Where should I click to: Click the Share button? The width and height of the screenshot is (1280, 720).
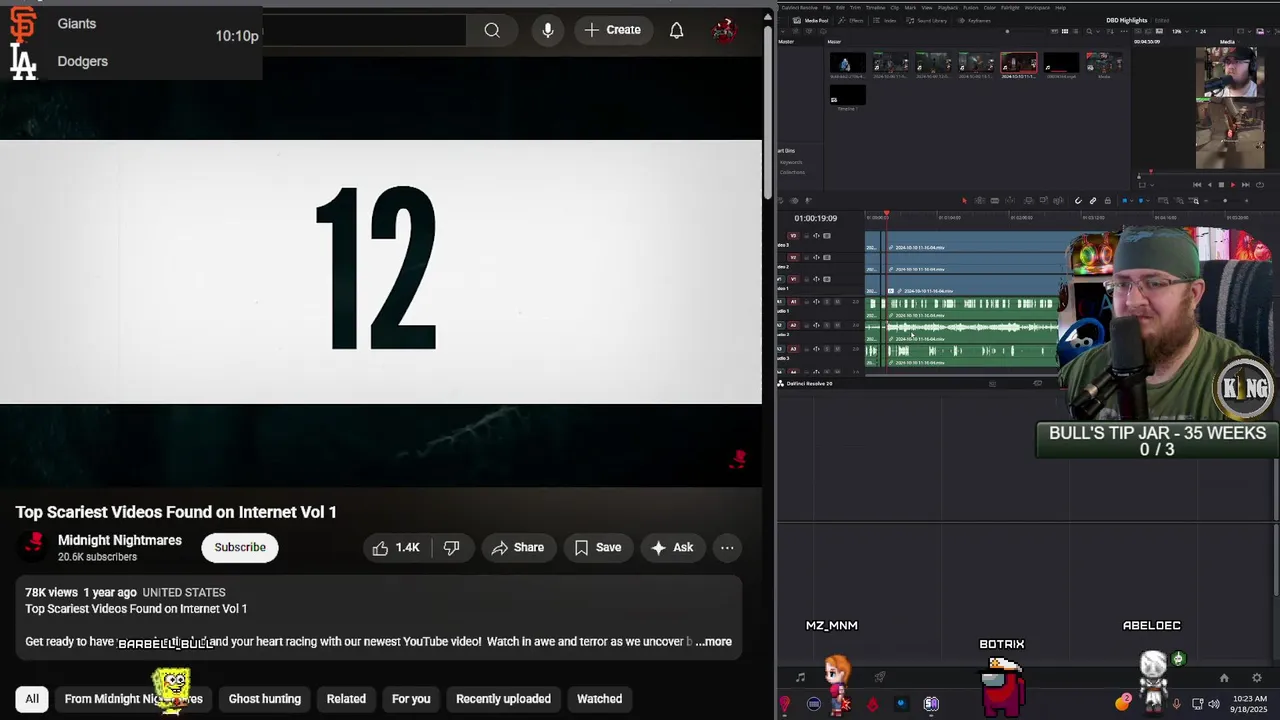[x=517, y=547]
